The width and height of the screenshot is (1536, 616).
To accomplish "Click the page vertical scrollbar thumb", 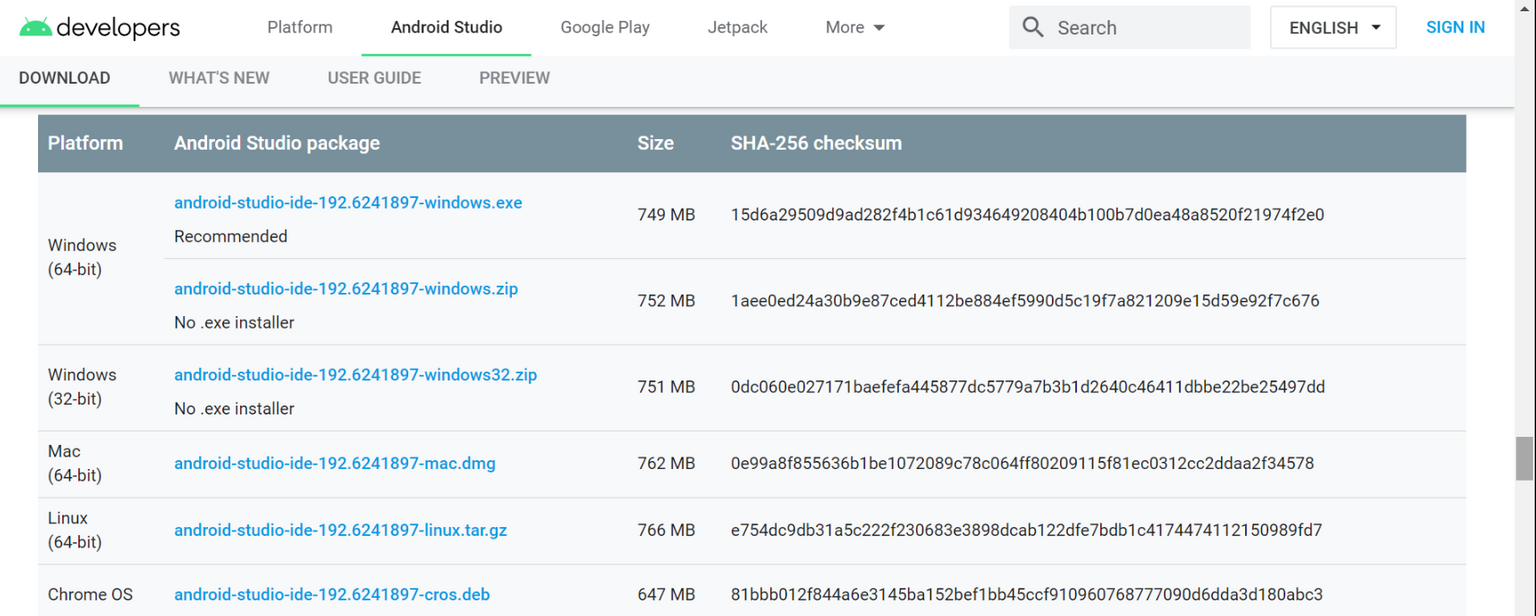I will pyautogui.click(x=1524, y=458).
